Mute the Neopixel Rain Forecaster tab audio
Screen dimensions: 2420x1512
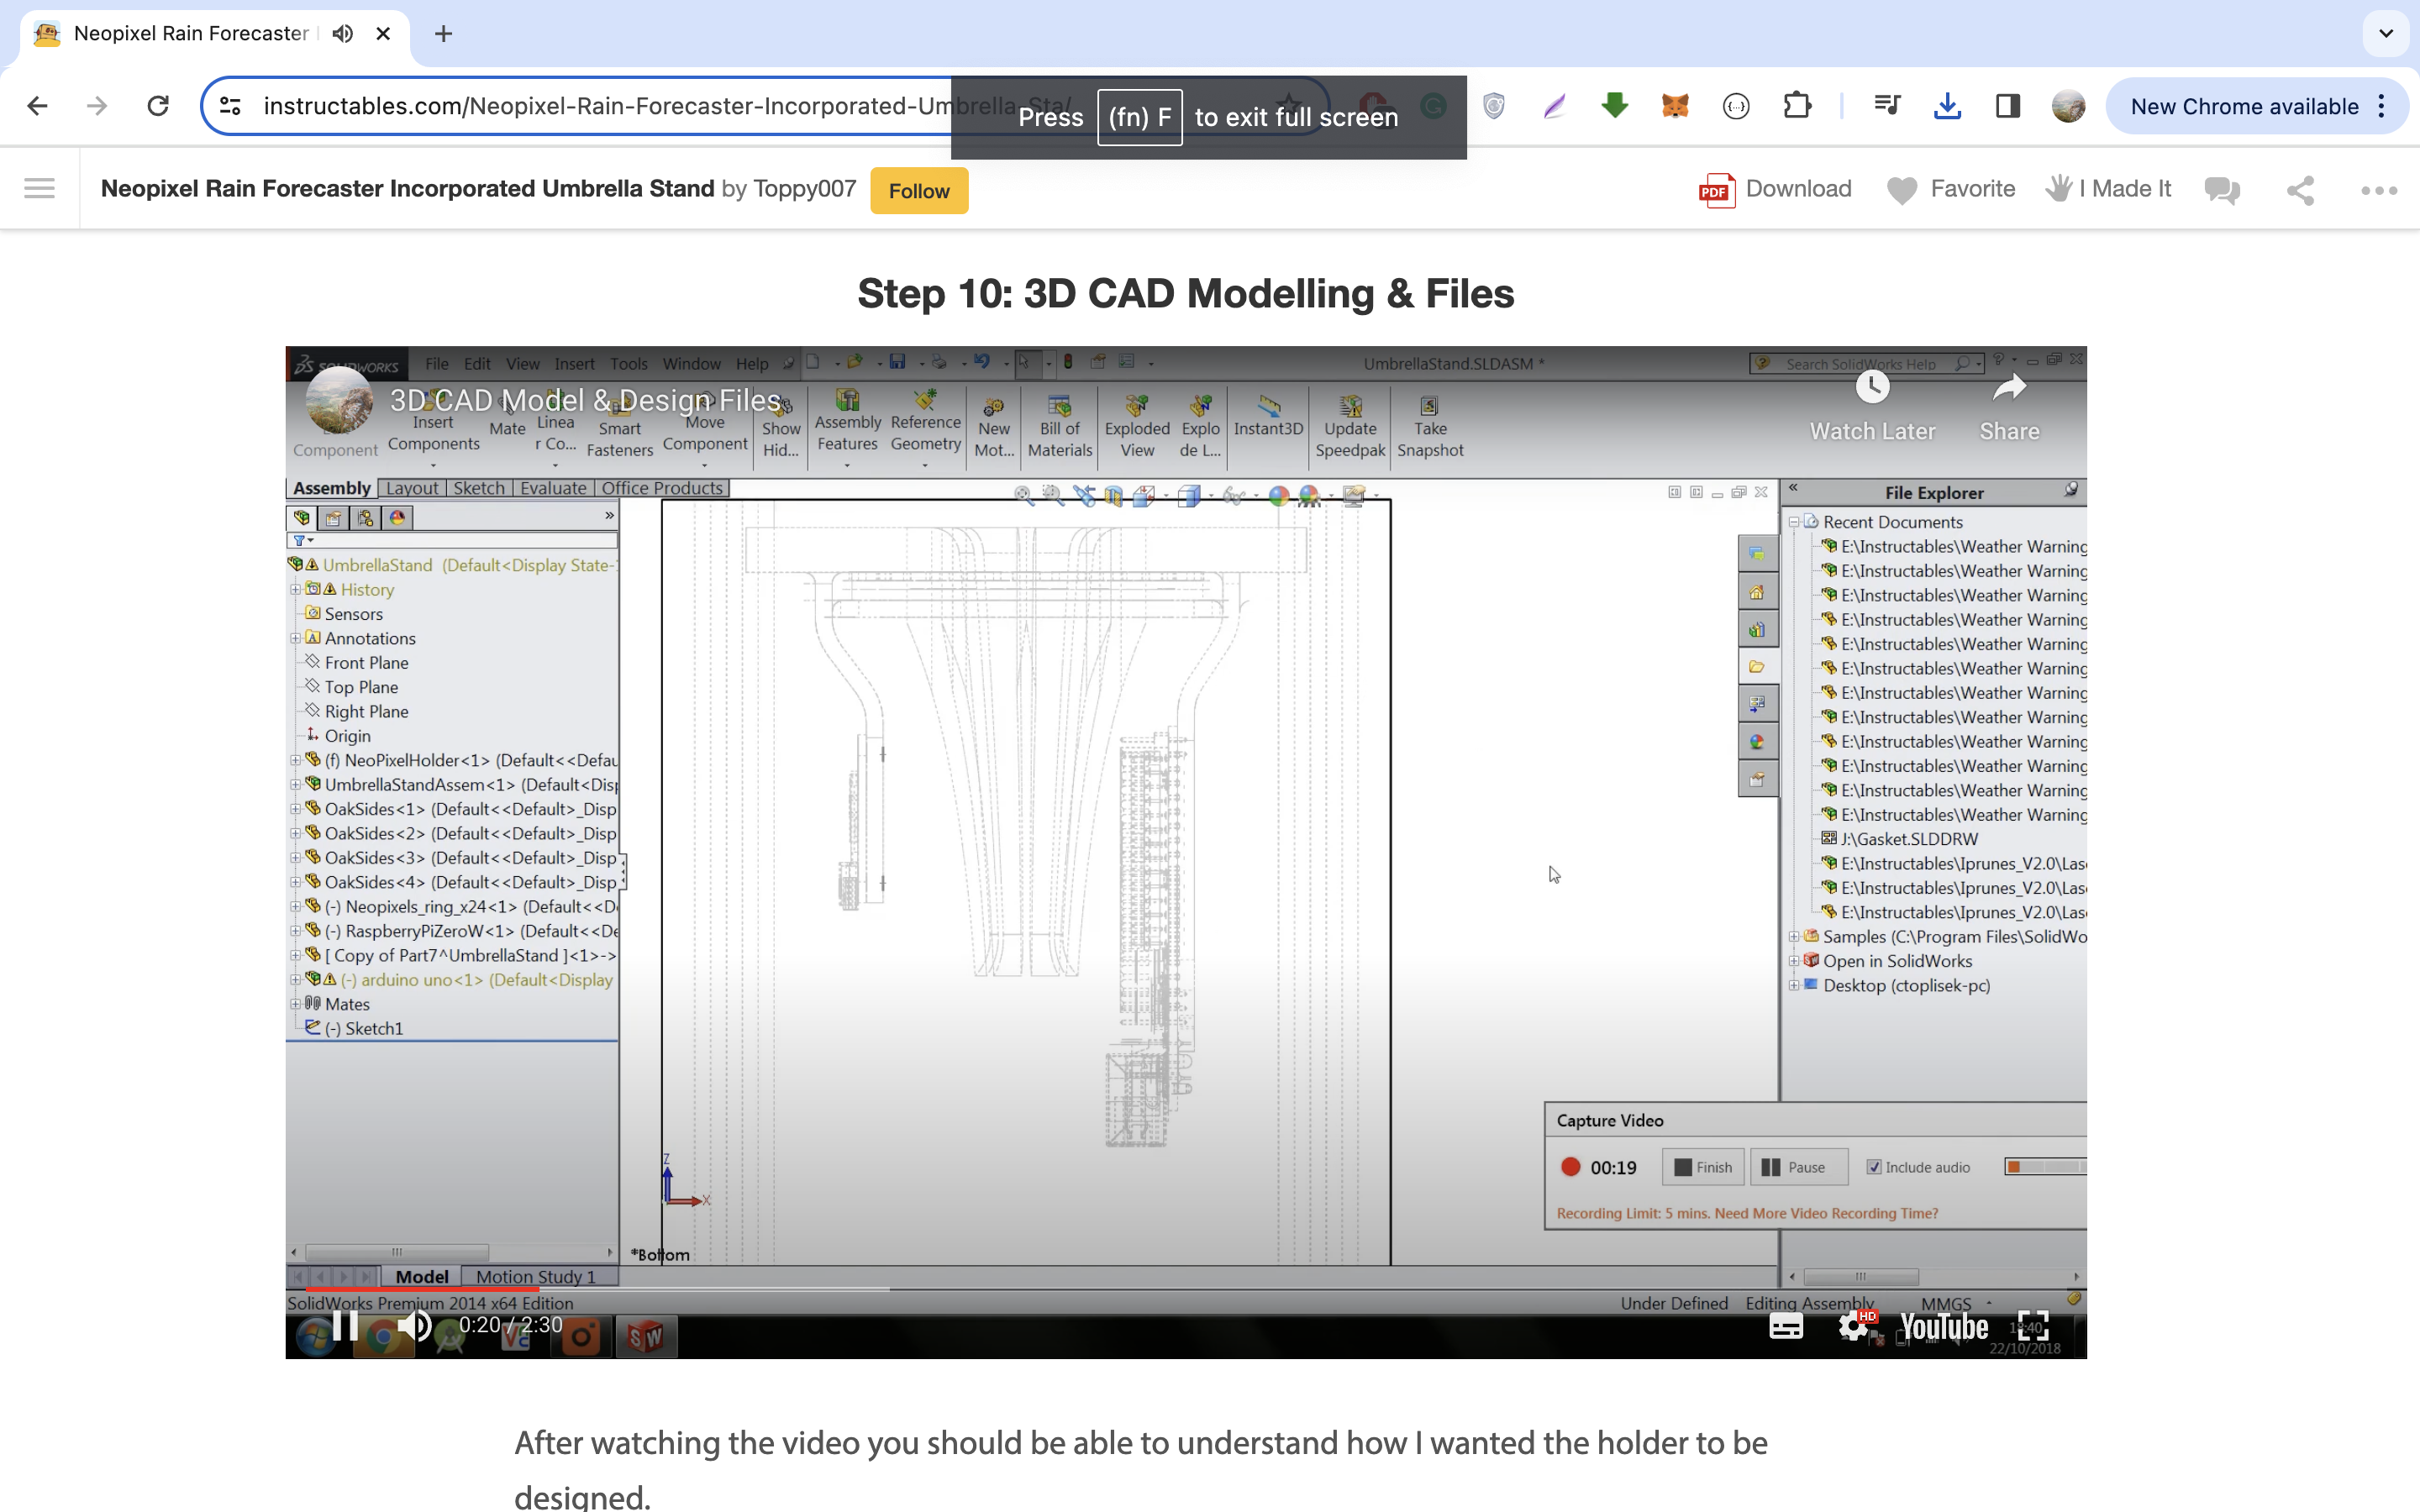tap(343, 33)
